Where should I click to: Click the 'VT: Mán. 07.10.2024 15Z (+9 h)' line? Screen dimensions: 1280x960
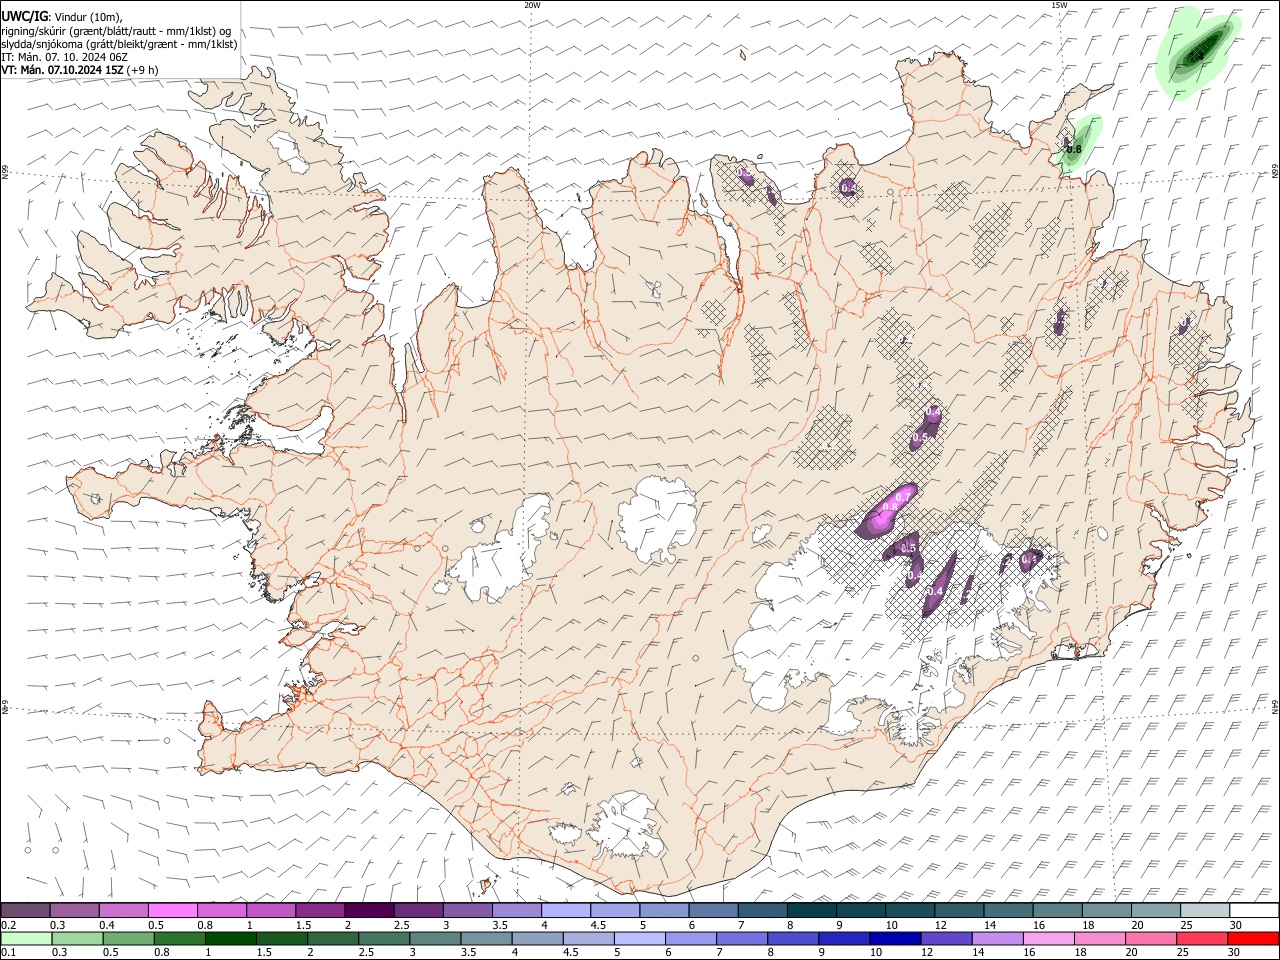79,70
